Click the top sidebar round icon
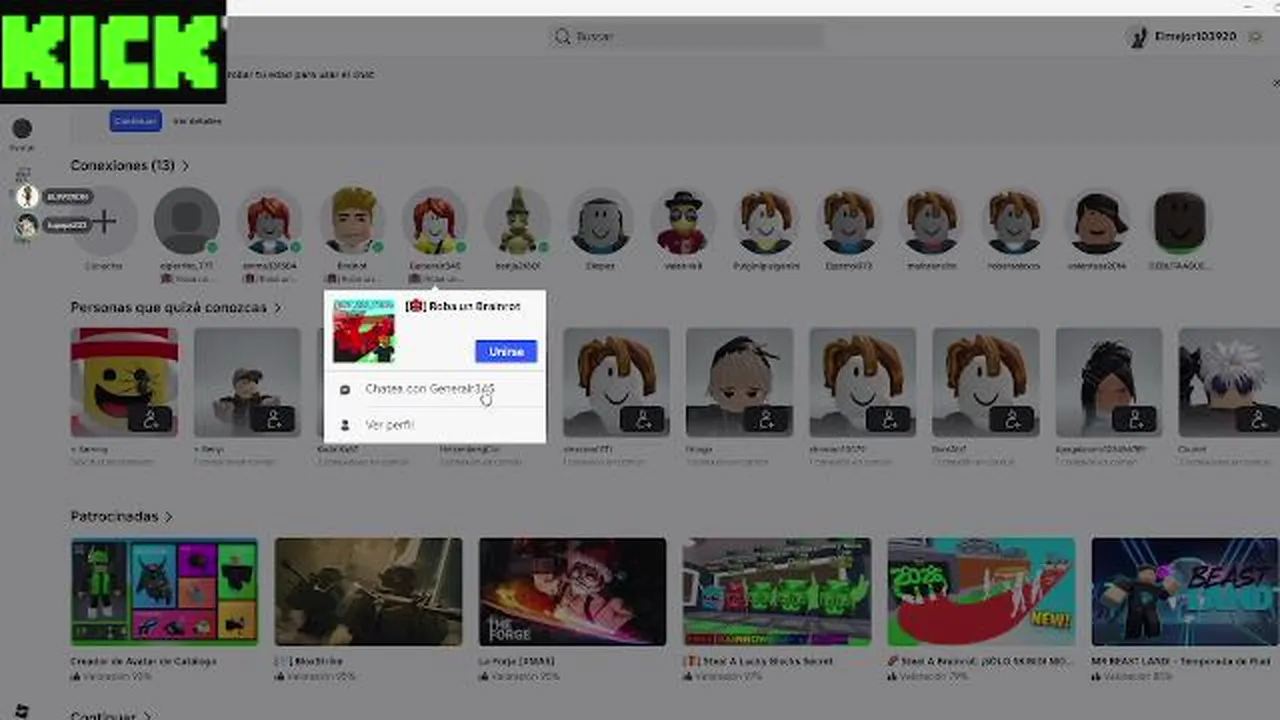This screenshot has width=1280, height=720. pyautogui.click(x=22, y=128)
